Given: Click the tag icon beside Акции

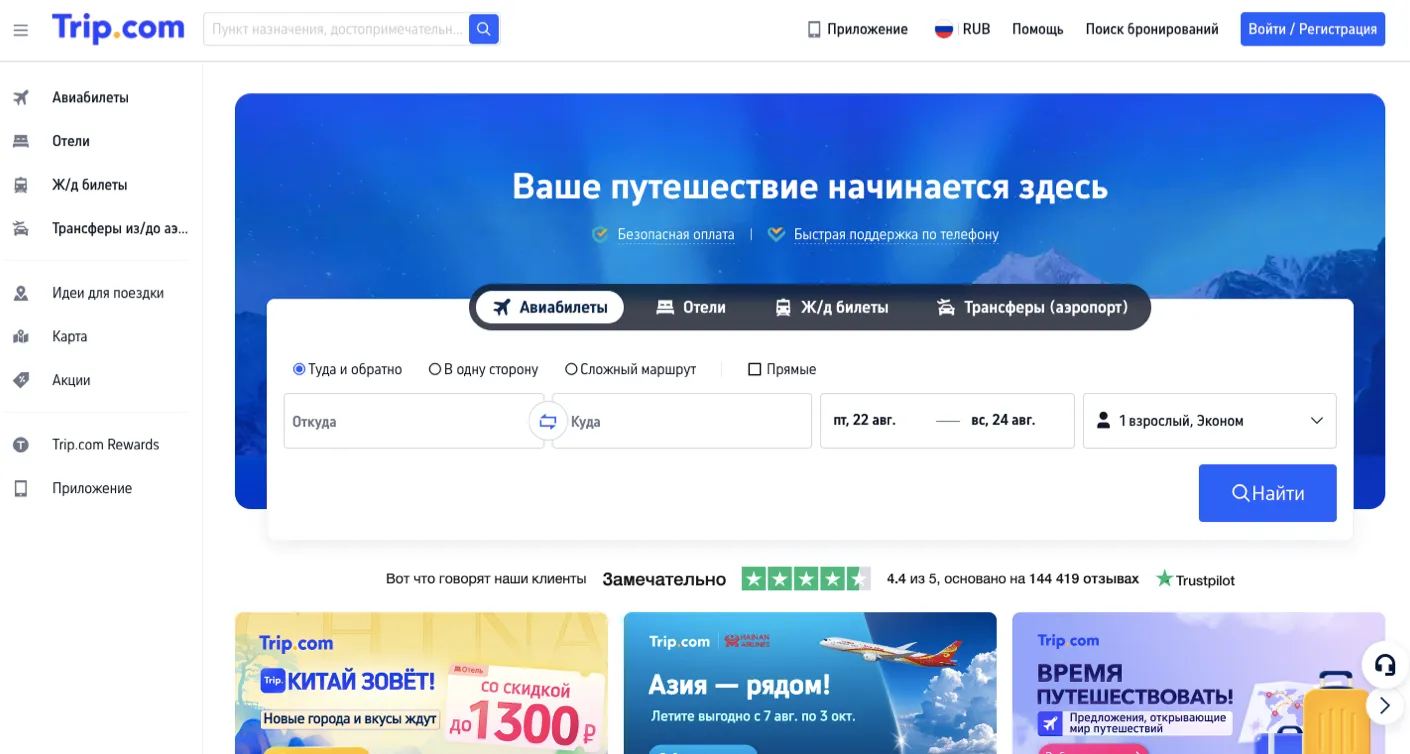Looking at the screenshot, I should (x=21, y=380).
